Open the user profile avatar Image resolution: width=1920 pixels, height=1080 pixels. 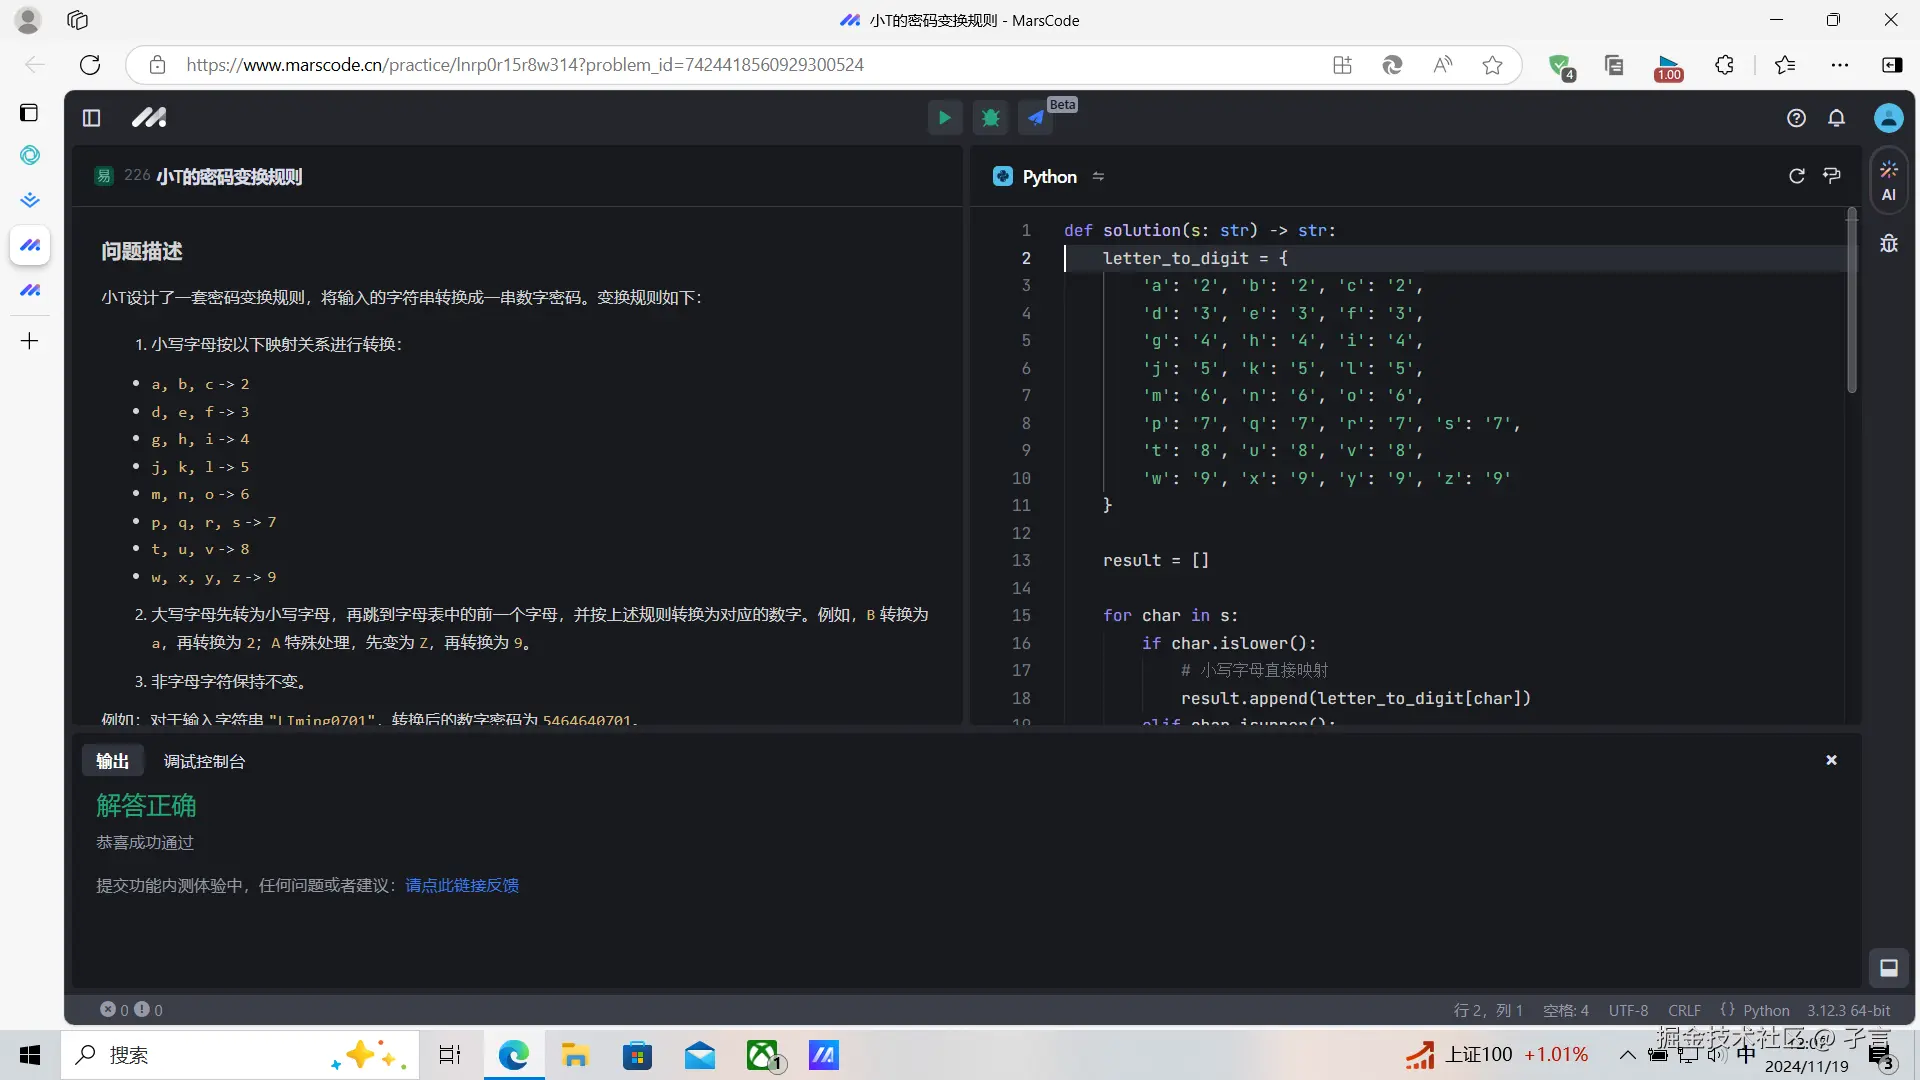click(1889, 117)
